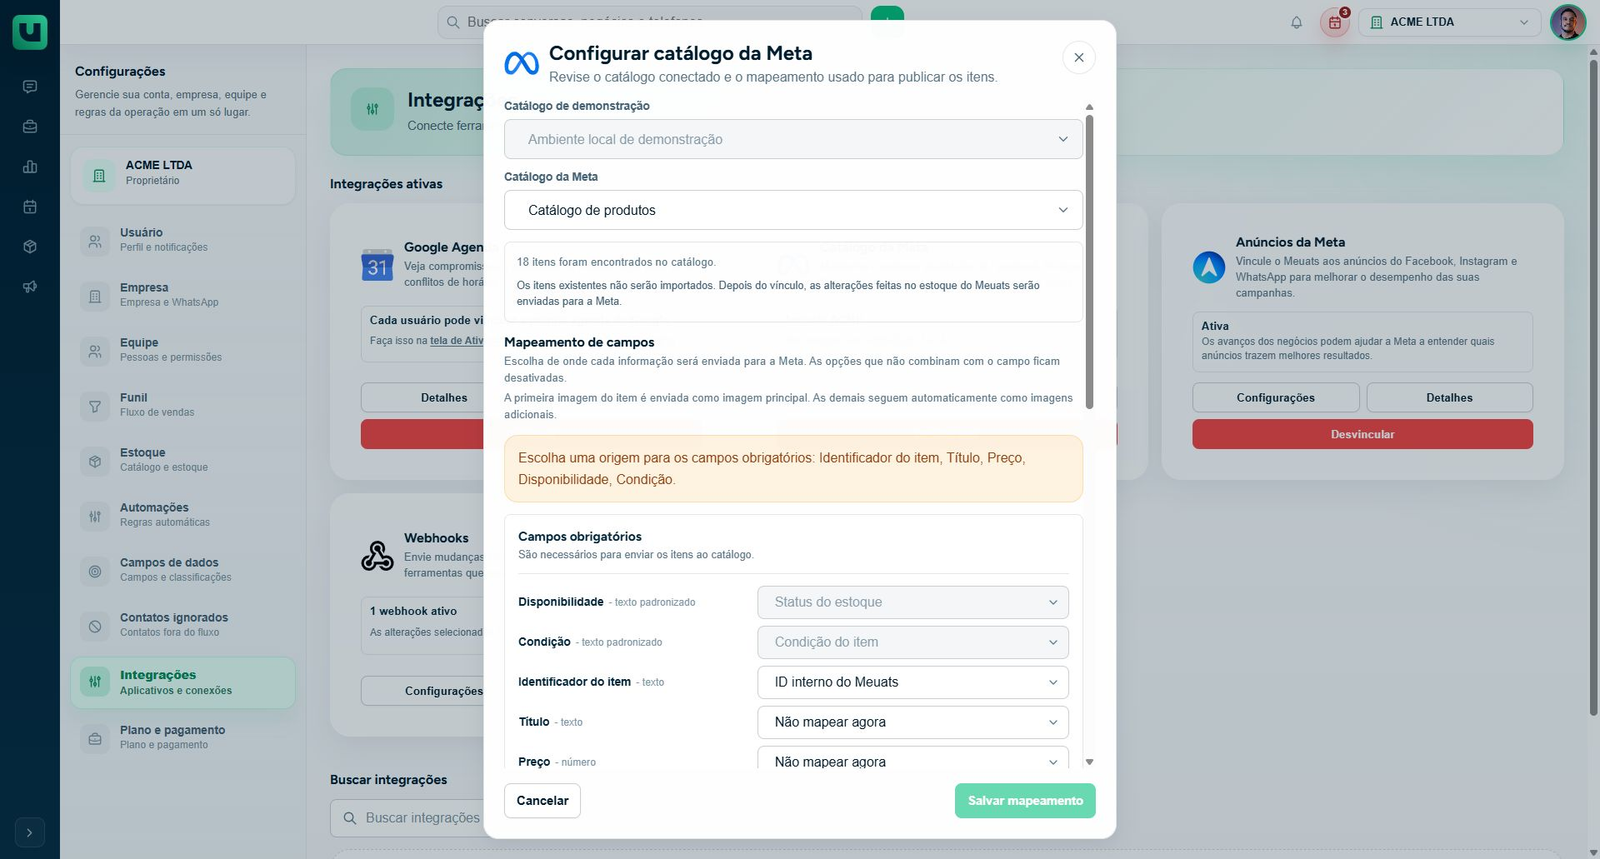Click the Webhooks logo icon
This screenshot has height=859, width=1600.
click(x=377, y=555)
